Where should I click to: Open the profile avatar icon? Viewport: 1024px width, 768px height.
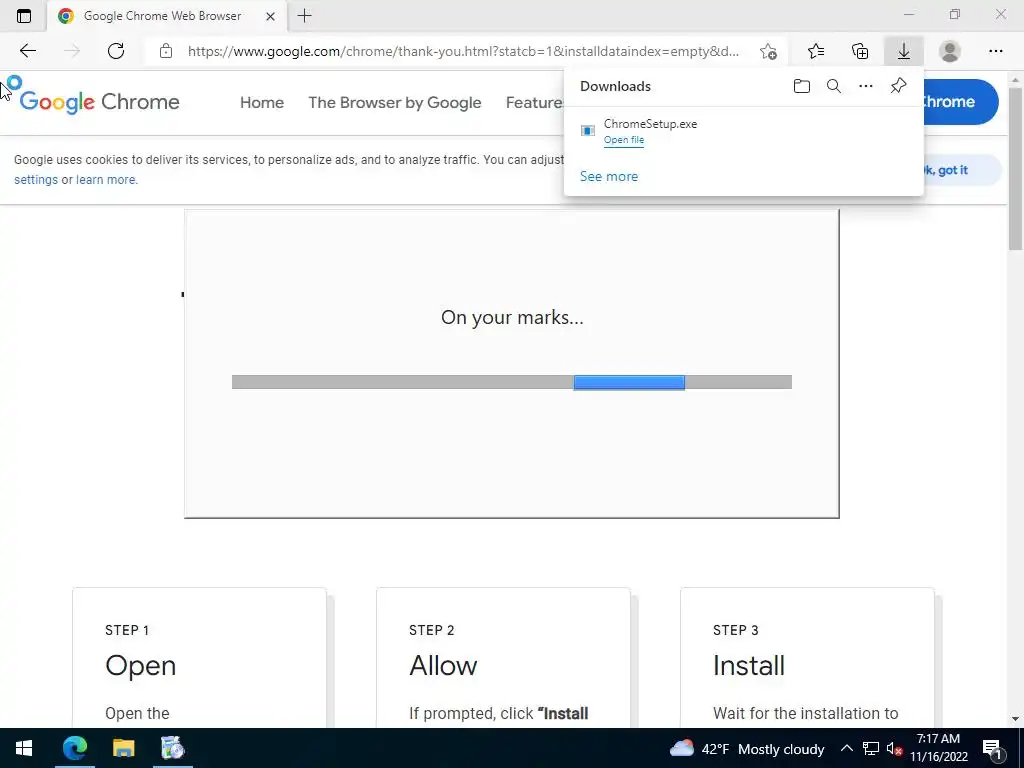(950, 51)
